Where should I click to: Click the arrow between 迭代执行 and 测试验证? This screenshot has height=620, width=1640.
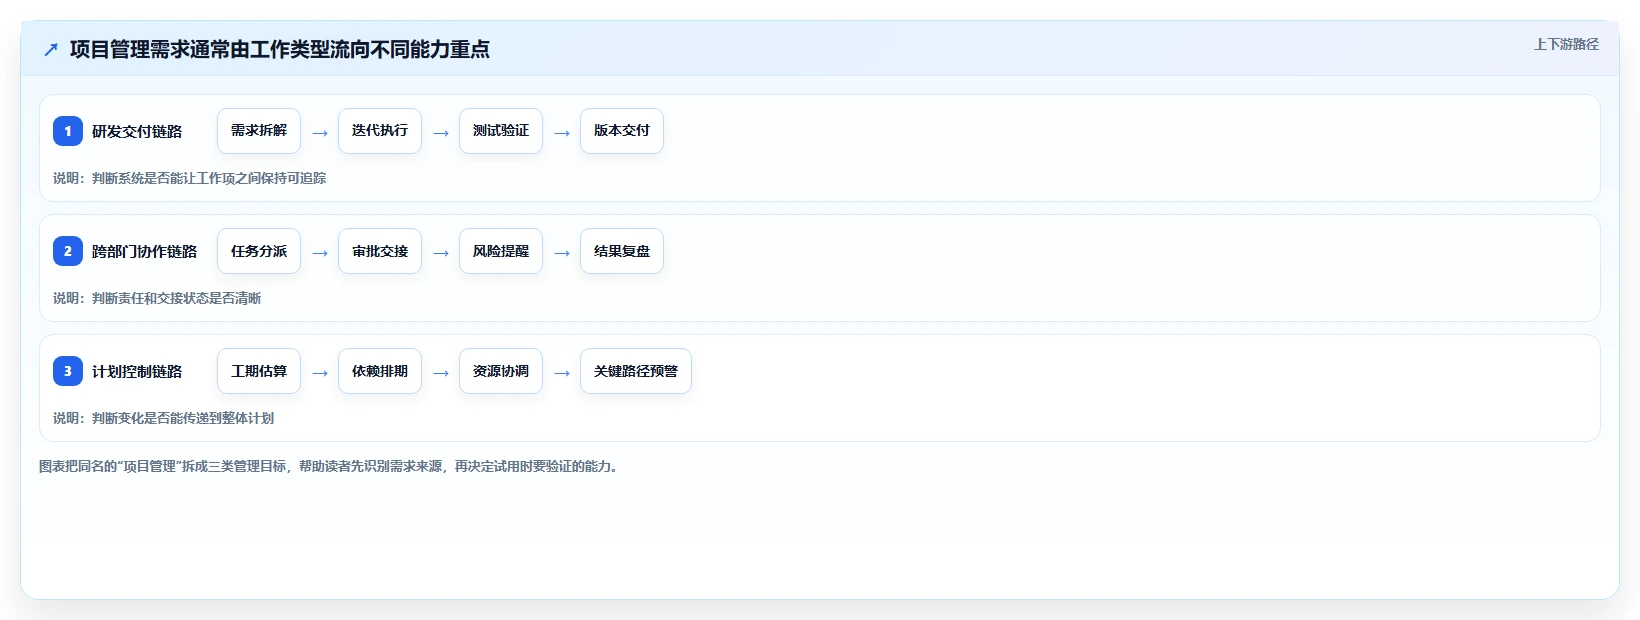click(x=441, y=133)
